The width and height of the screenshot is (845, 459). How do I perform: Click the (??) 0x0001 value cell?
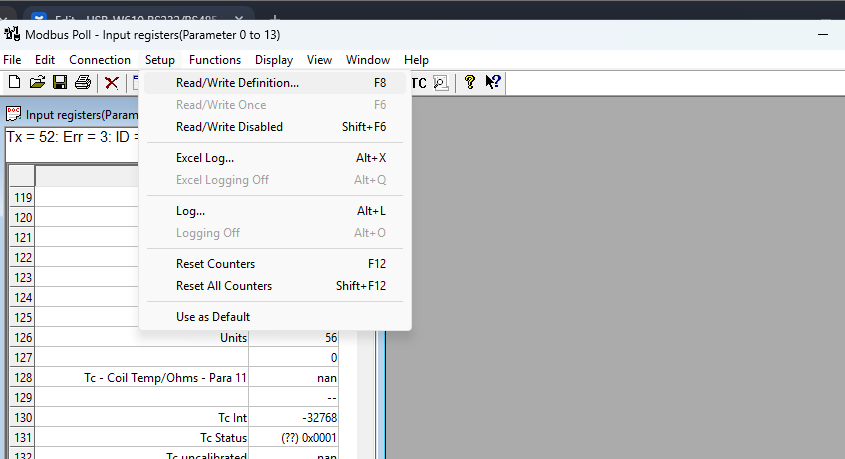click(294, 437)
